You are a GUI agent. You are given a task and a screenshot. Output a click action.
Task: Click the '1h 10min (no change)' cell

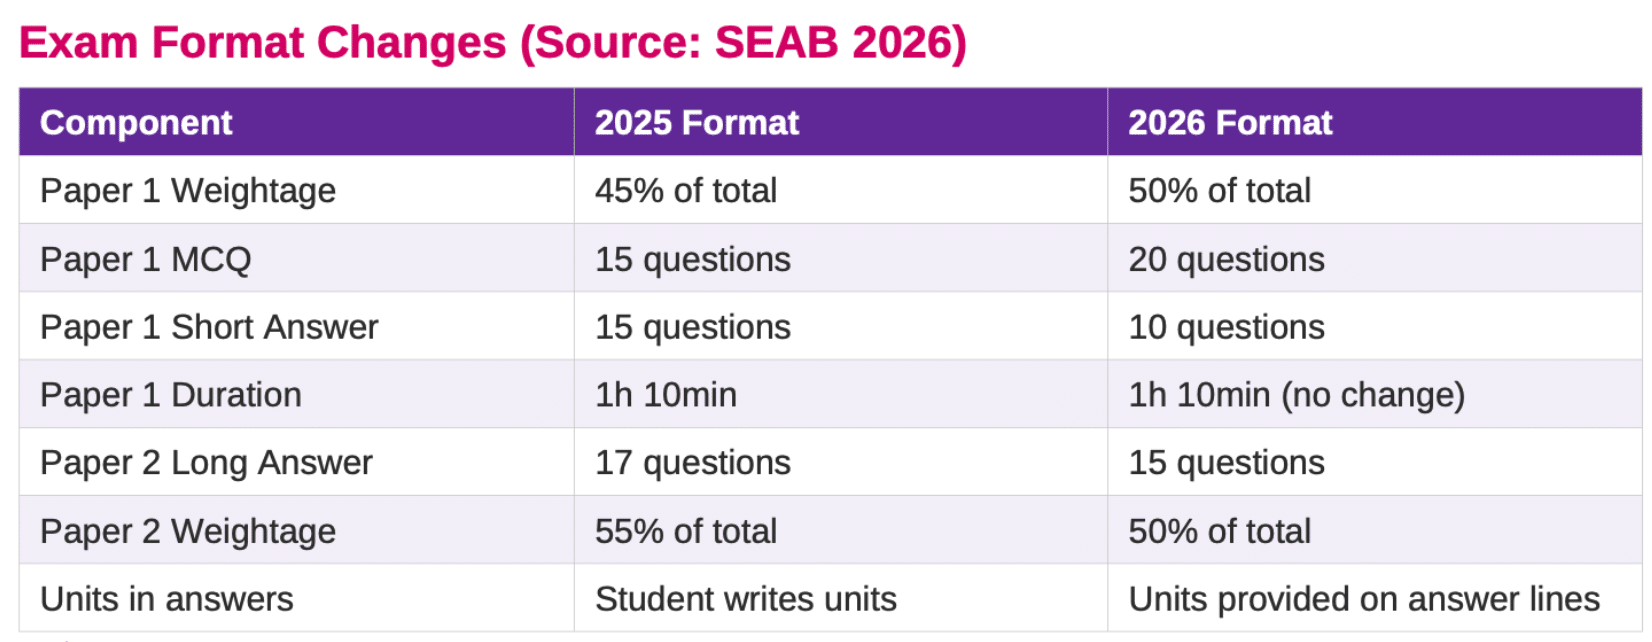tap(1296, 395)
